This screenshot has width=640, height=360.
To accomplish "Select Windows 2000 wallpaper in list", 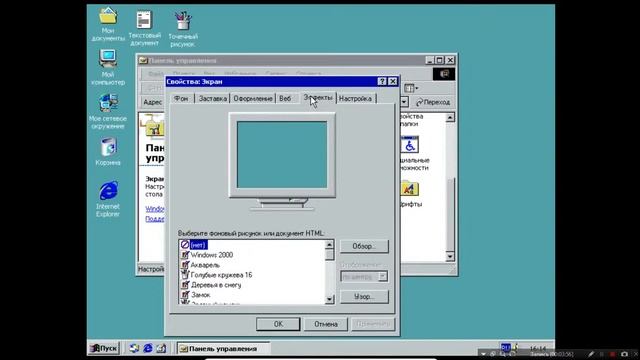I will tap(211, 255).
